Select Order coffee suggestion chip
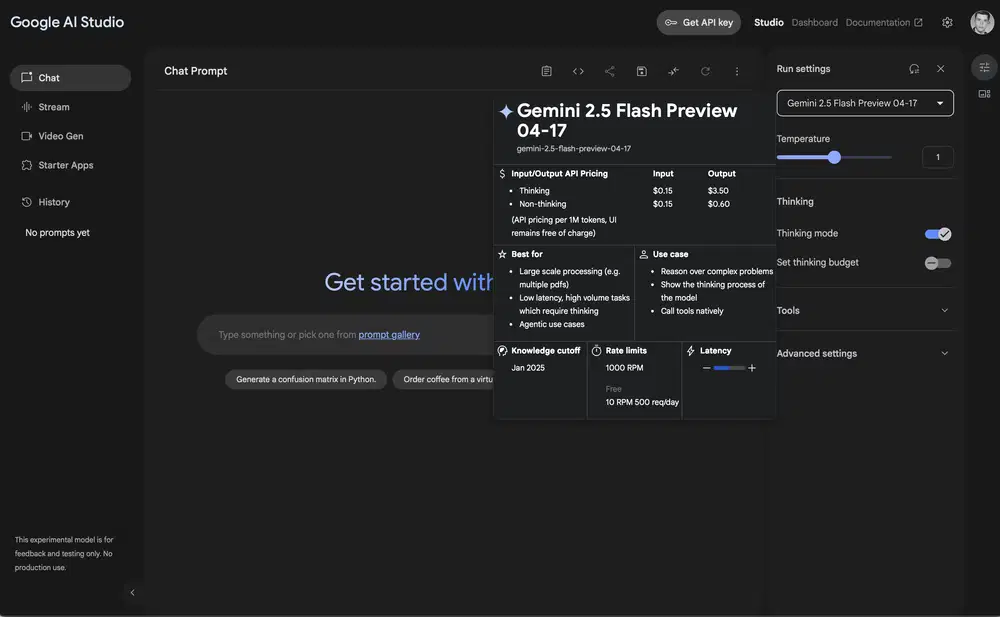Image resolution: width=1000 pixels, height=617 pixels. click(443, 379)
